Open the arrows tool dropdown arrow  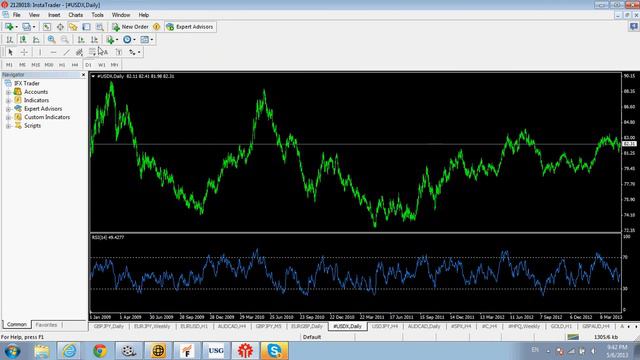pyautogui.click(x=139, y=52)
